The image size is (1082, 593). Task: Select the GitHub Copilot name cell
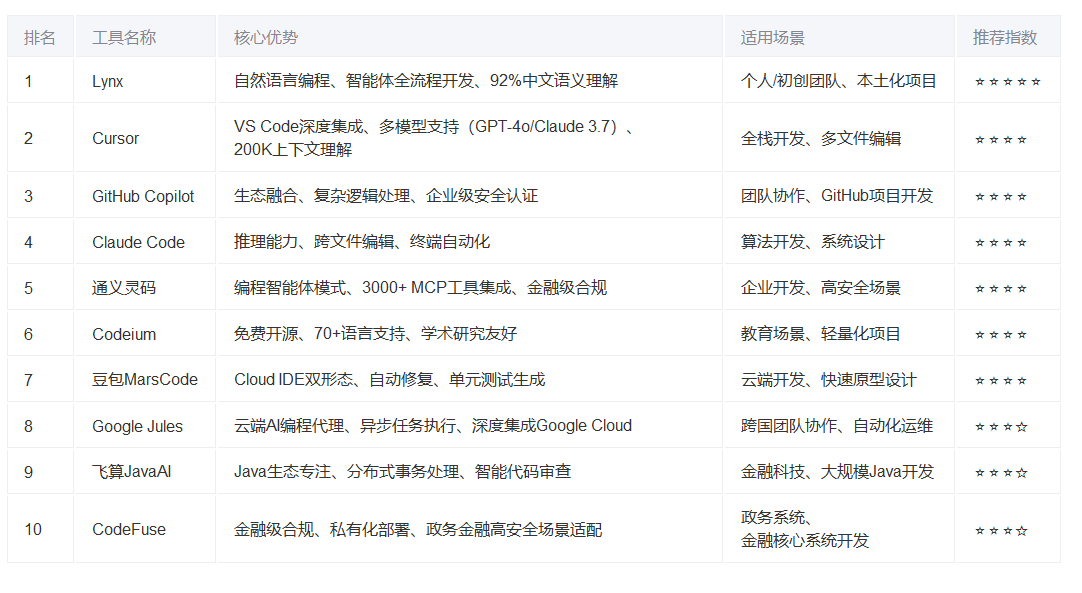click(145, 196)
